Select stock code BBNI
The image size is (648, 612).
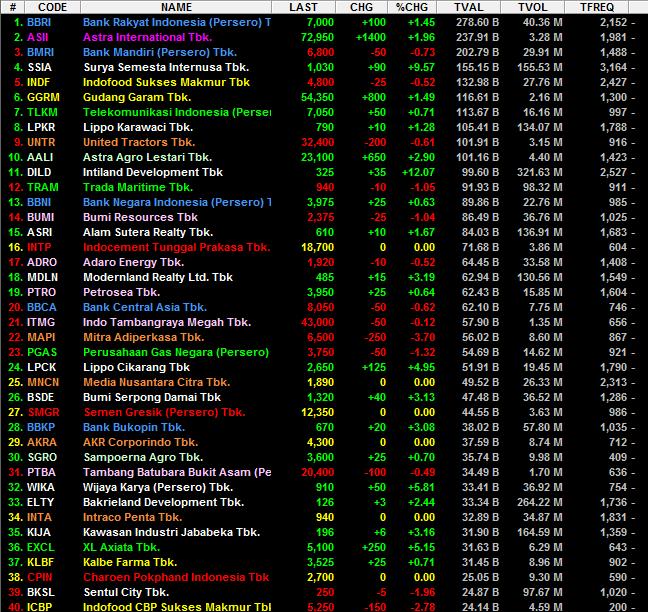[39, 202]
